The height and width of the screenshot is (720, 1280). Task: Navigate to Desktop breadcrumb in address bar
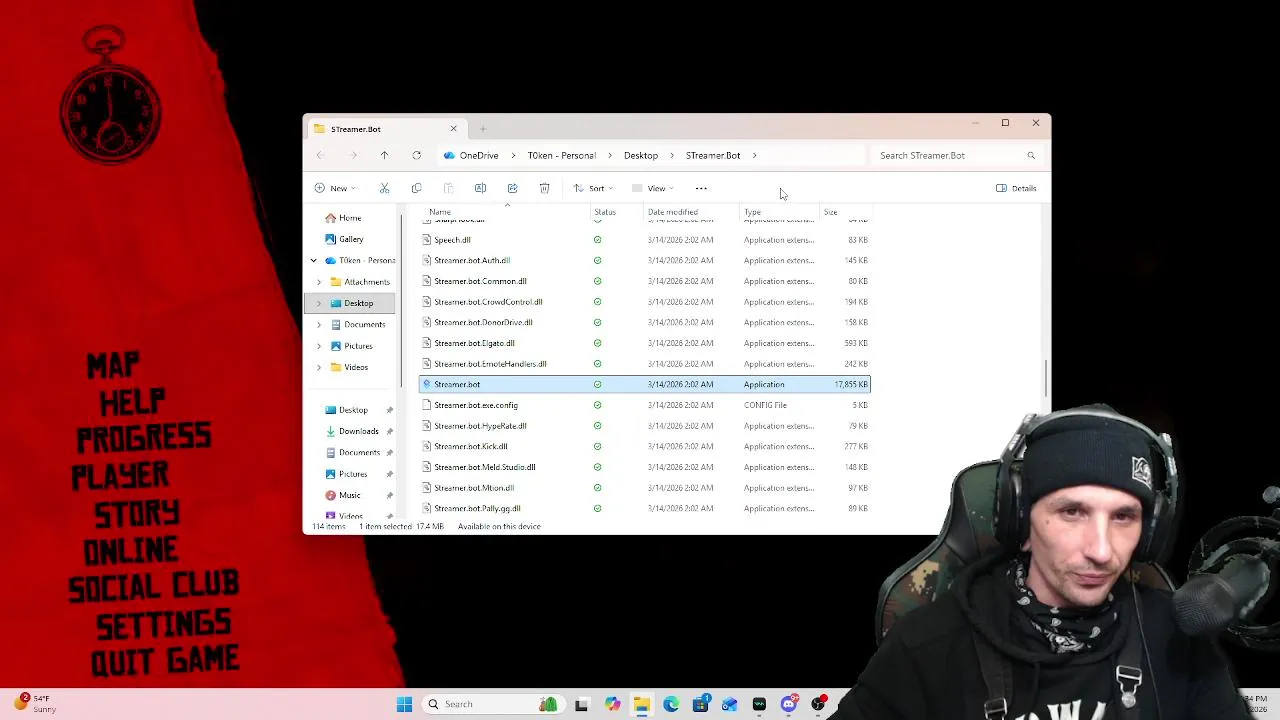pyautogui.click(x=641, y=155)
